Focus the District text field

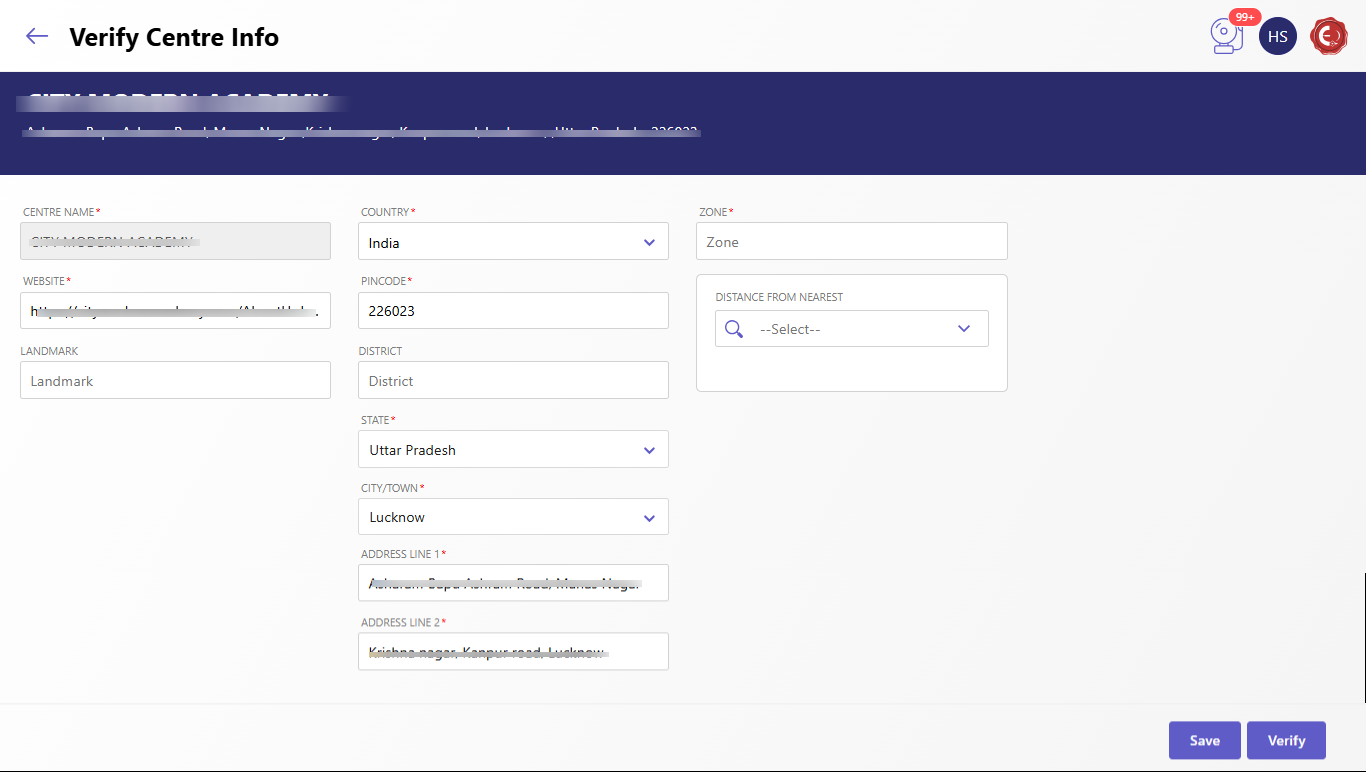click(513, 381)
